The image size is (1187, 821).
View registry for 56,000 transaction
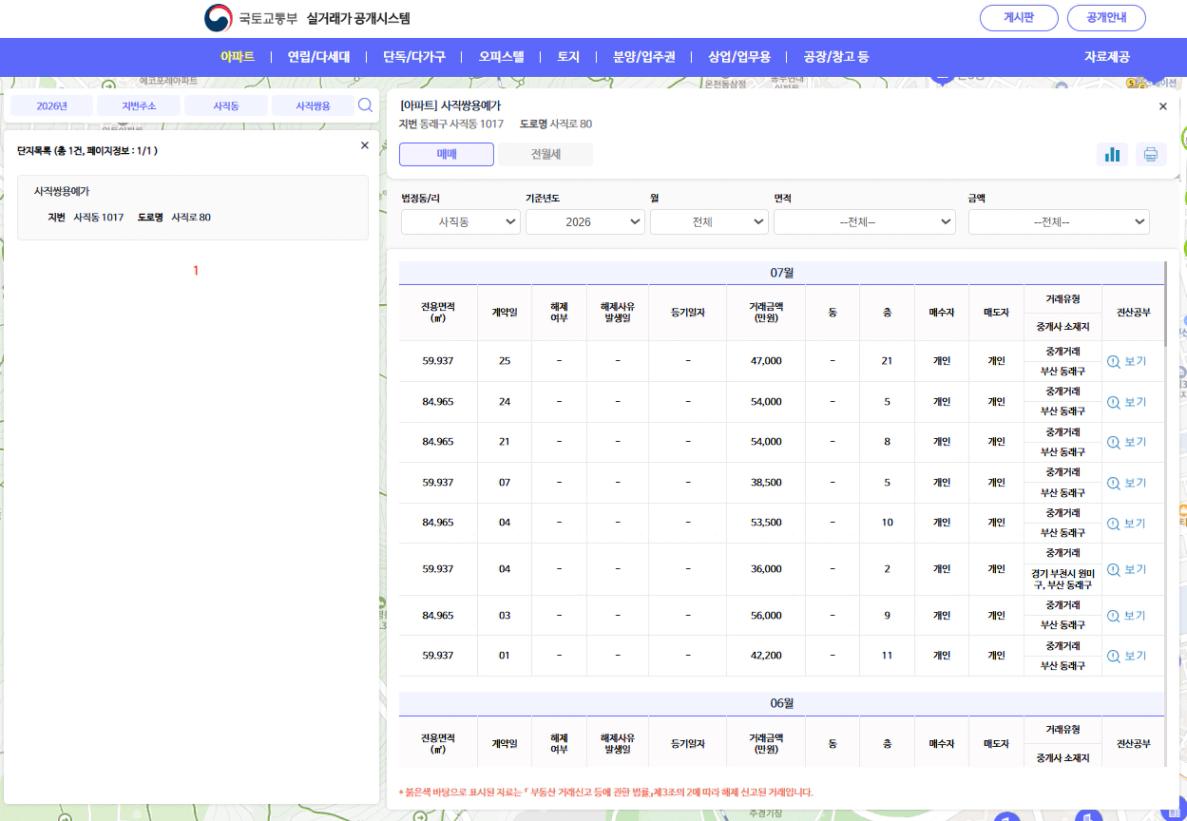coord(1126,616)
